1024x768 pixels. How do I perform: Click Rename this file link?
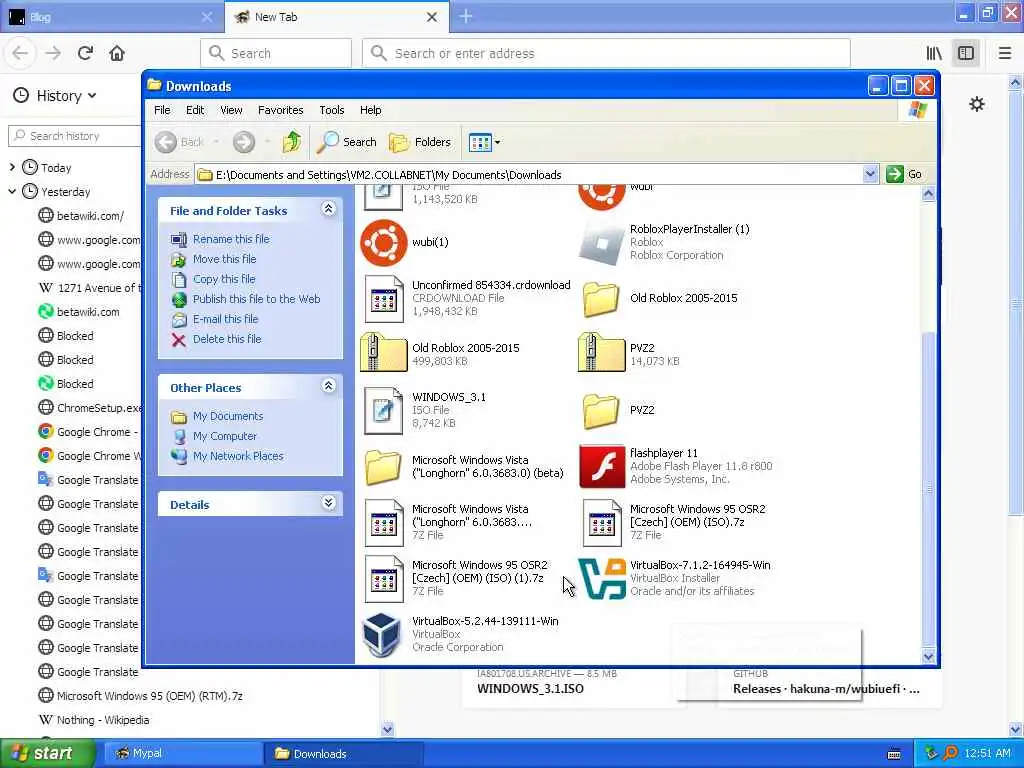[x=231, y=239]
